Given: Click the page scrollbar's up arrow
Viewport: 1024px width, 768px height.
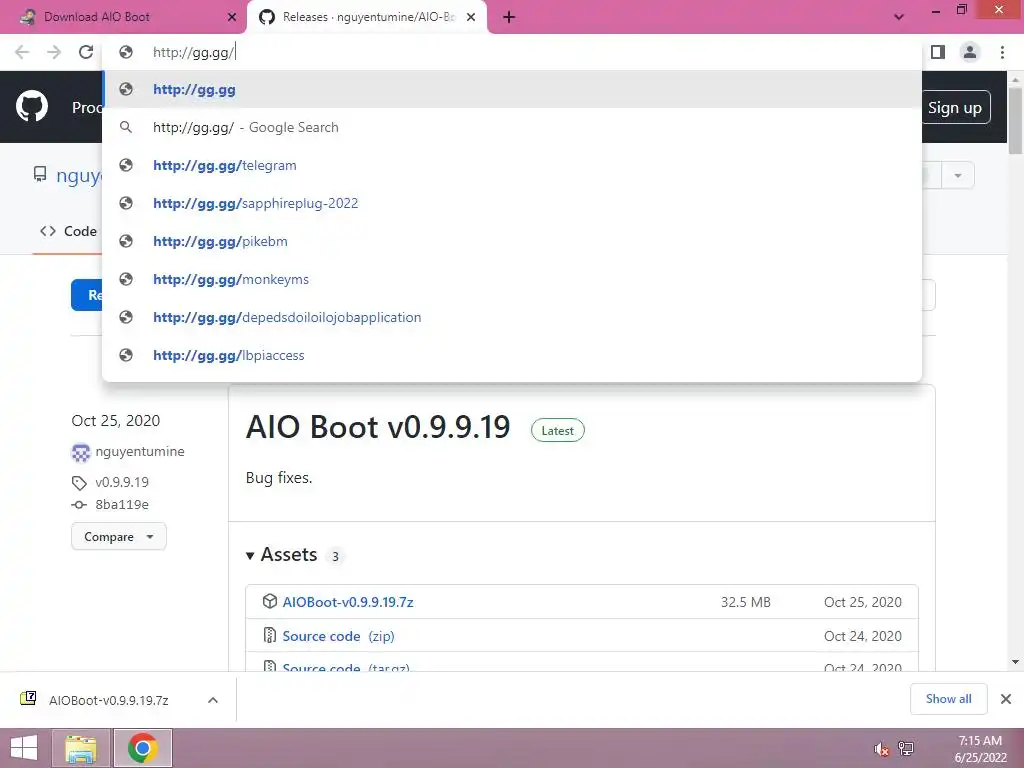Looking at the screenshot, I should pyautogui.click(x=1015, y=79).
